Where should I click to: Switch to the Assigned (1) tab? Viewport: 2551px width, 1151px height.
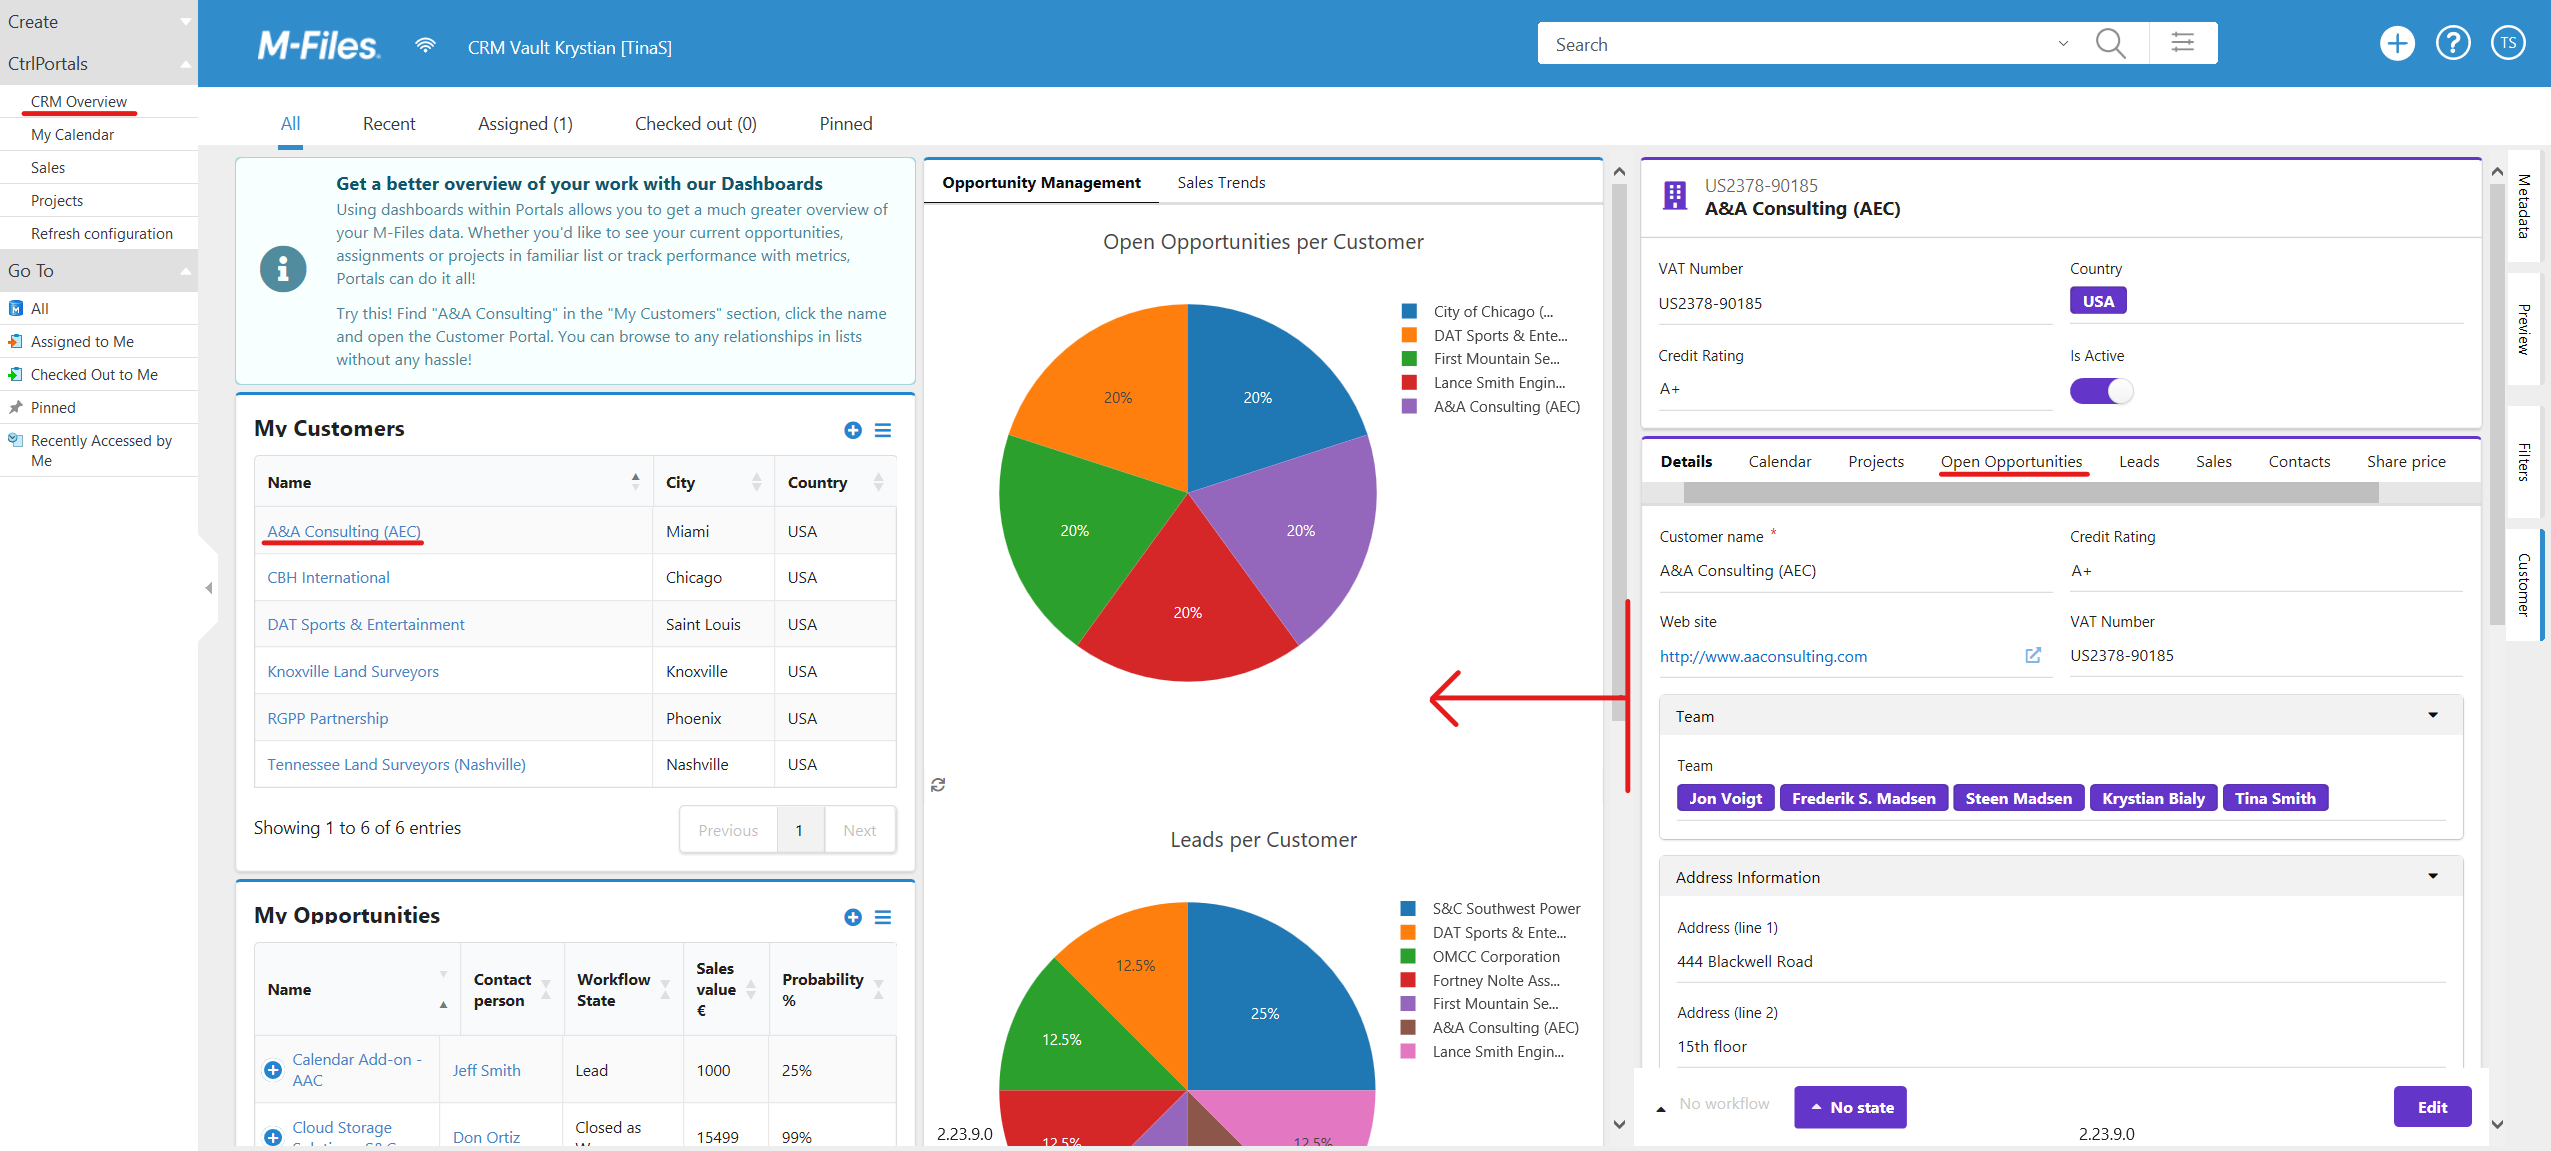525,124
